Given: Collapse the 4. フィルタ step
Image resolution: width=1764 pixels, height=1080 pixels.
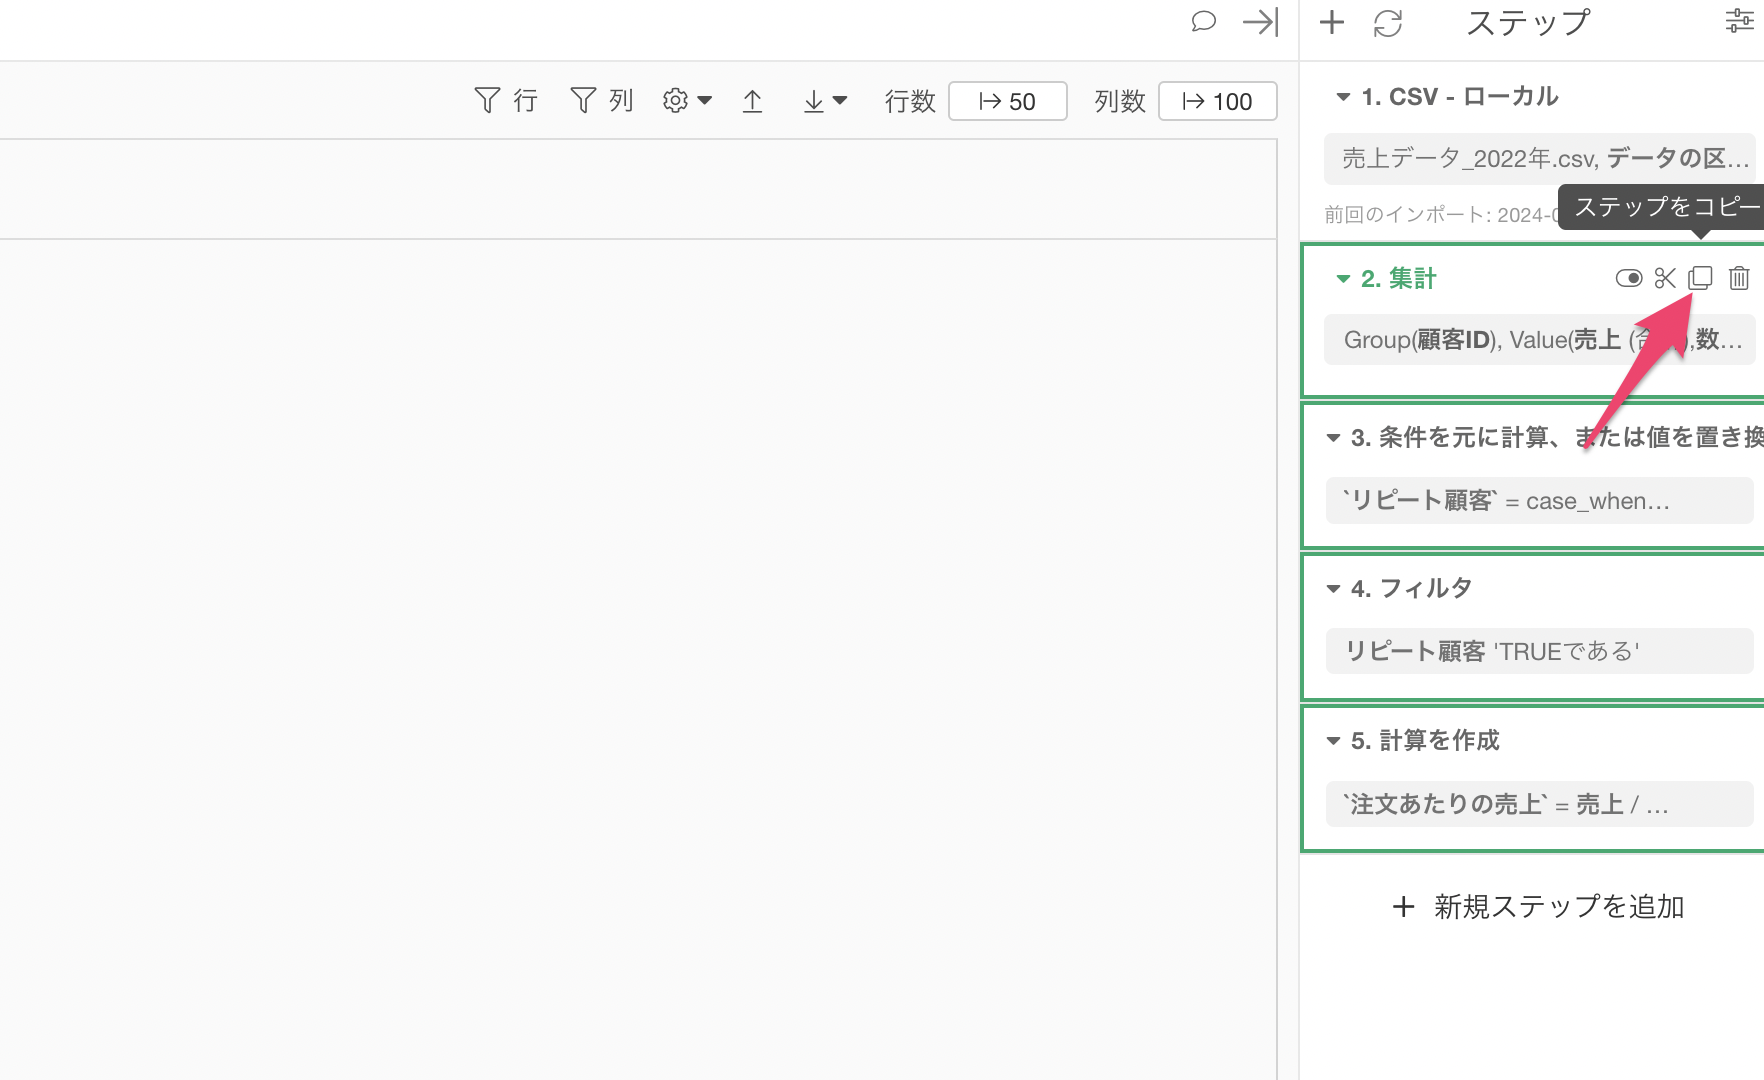Looking at the screenshot, I should (x=1333, y=589).
